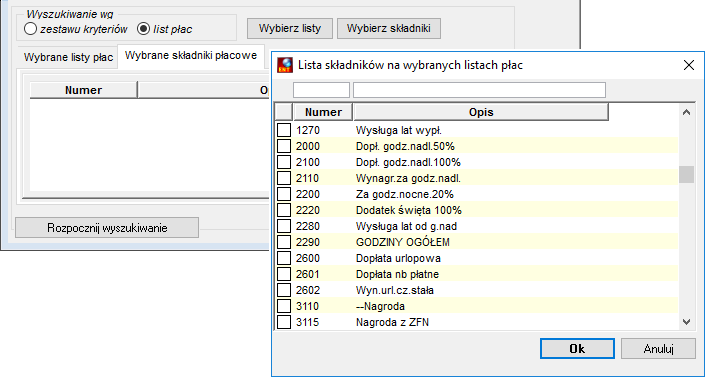This screenshot has height=378, width=706.
Task: Select the row '--Nagroda'
Action: coord(477,306)
